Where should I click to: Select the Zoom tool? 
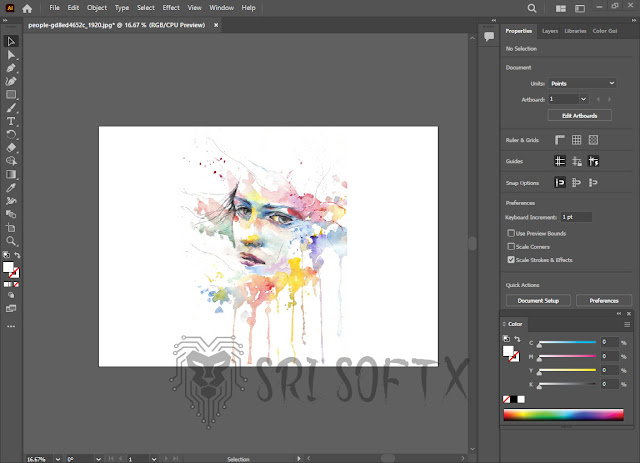pyautogui.click(x=11, y=241)
